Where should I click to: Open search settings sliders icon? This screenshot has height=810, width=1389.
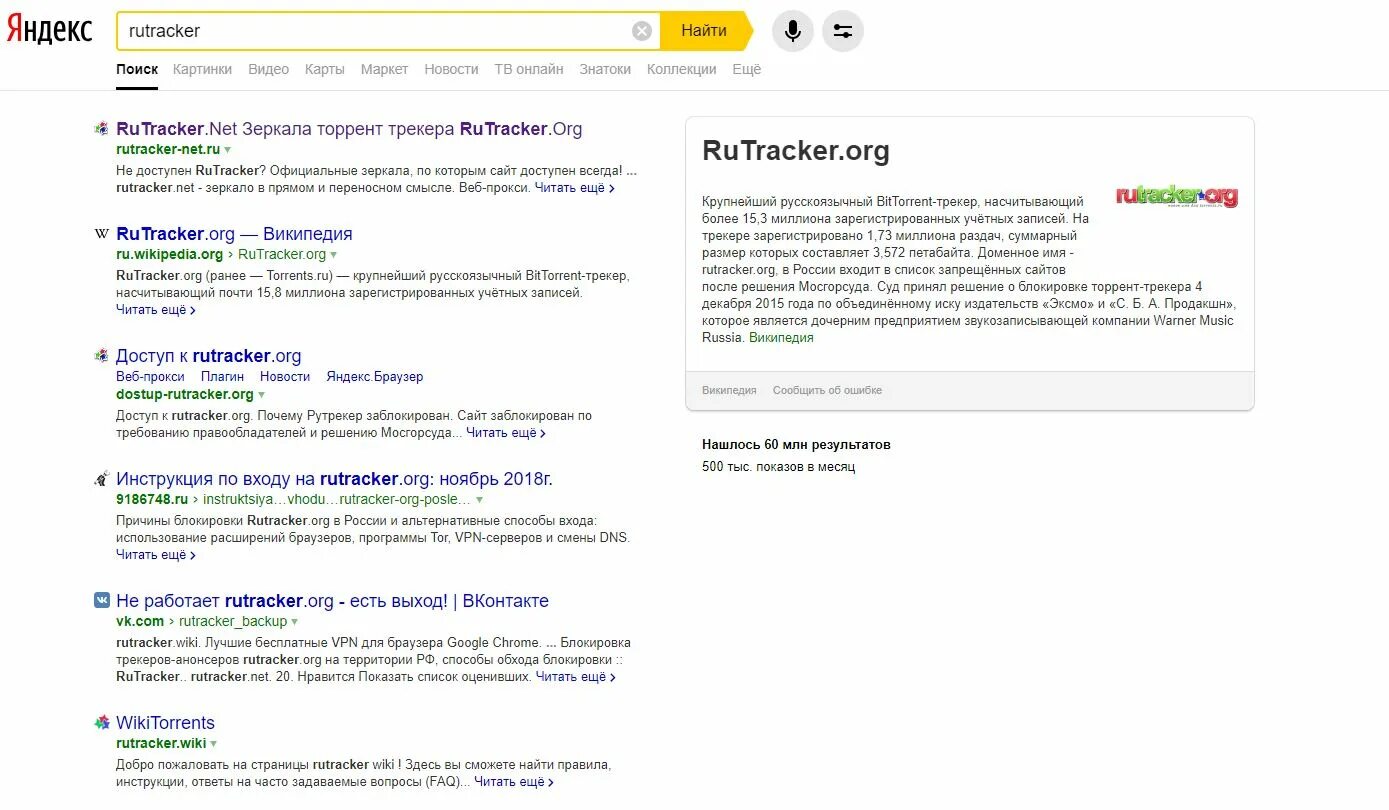843,31
